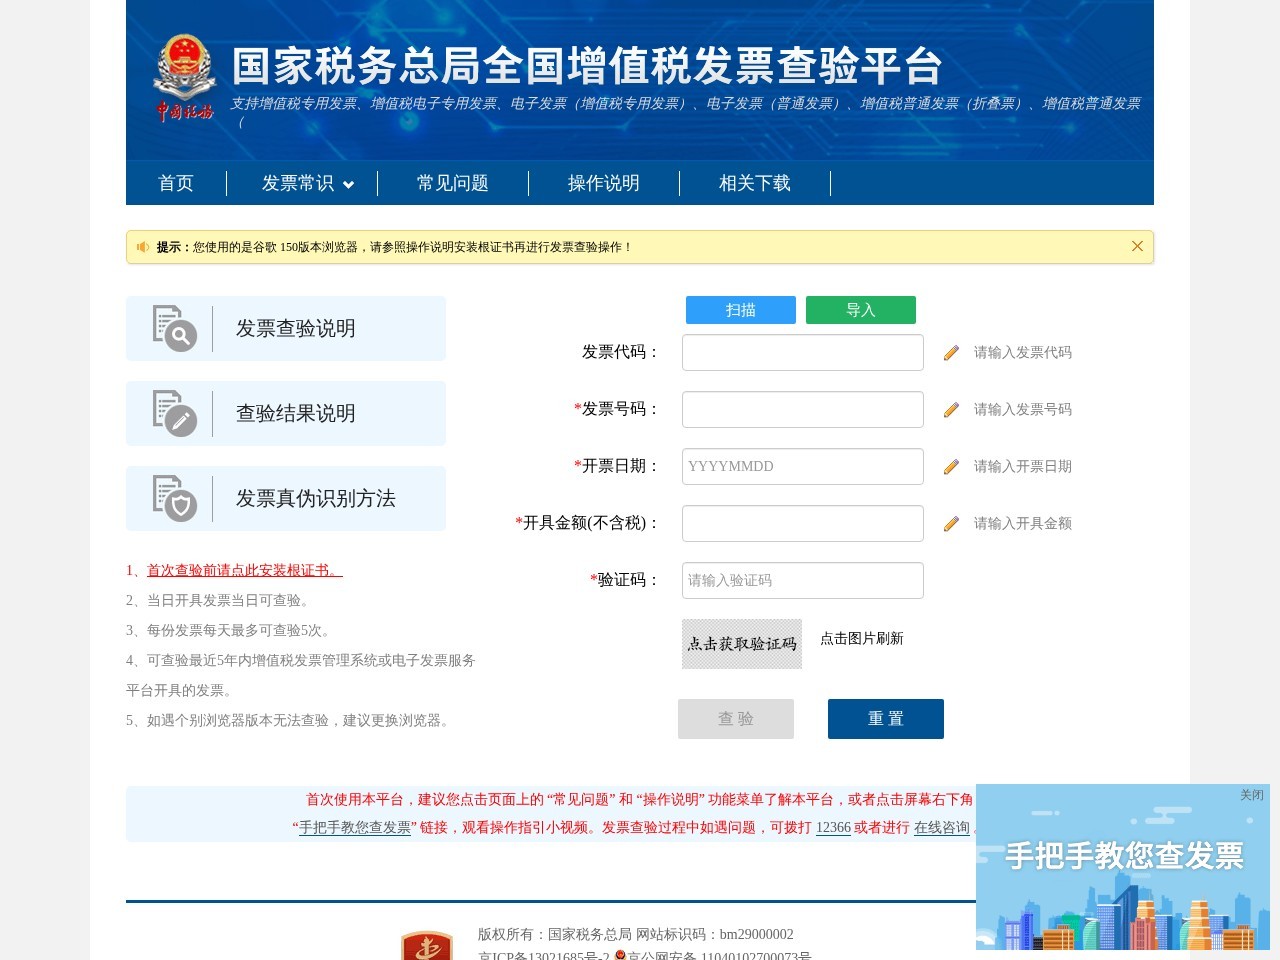
Task: Close the 手把手教您查发票 popup via 关闭
Action: point(1252,795)
